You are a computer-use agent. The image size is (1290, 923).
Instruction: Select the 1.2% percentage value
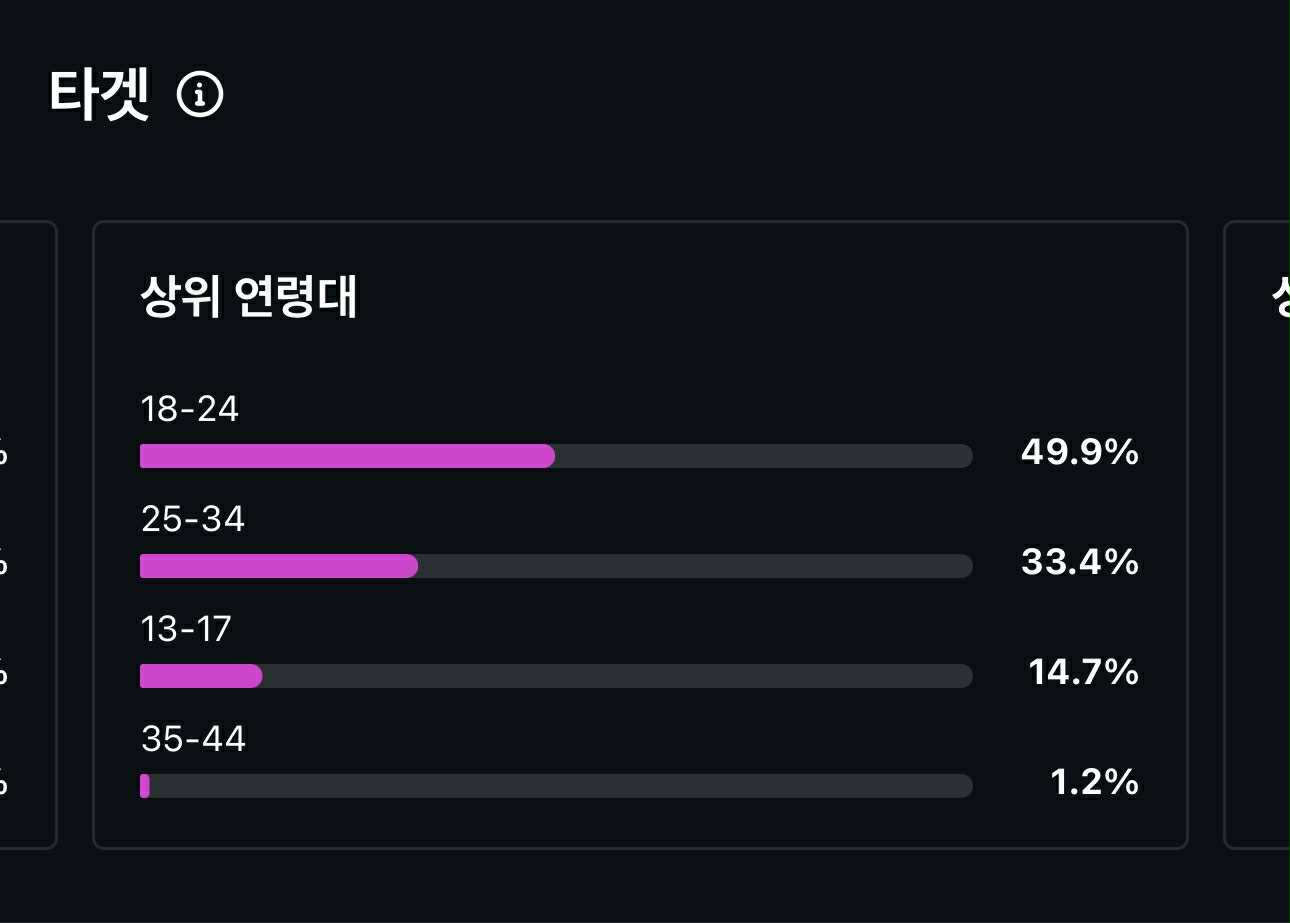(x=1094, y=782)
